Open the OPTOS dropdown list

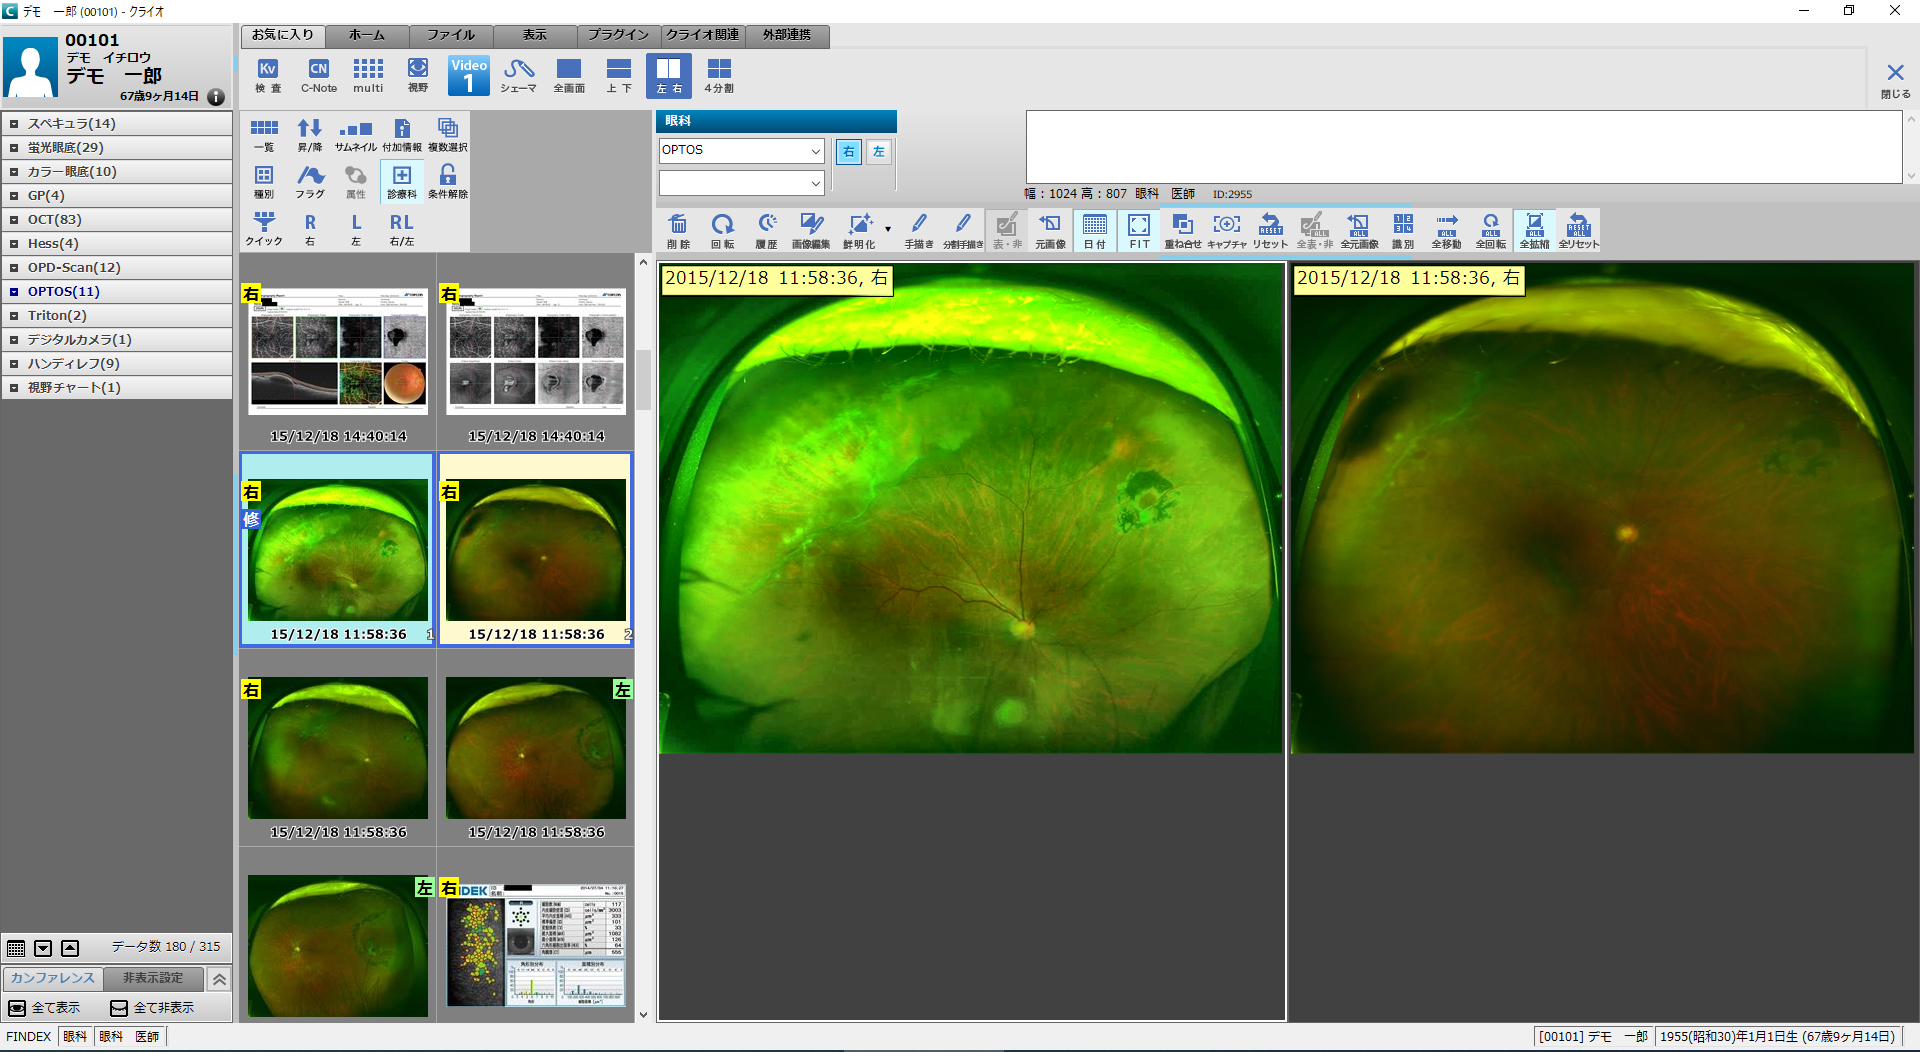pos(815,151)
